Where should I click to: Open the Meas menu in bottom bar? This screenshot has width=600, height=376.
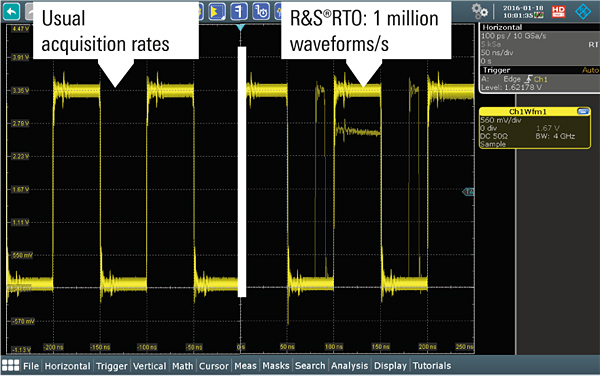[245, 366]
